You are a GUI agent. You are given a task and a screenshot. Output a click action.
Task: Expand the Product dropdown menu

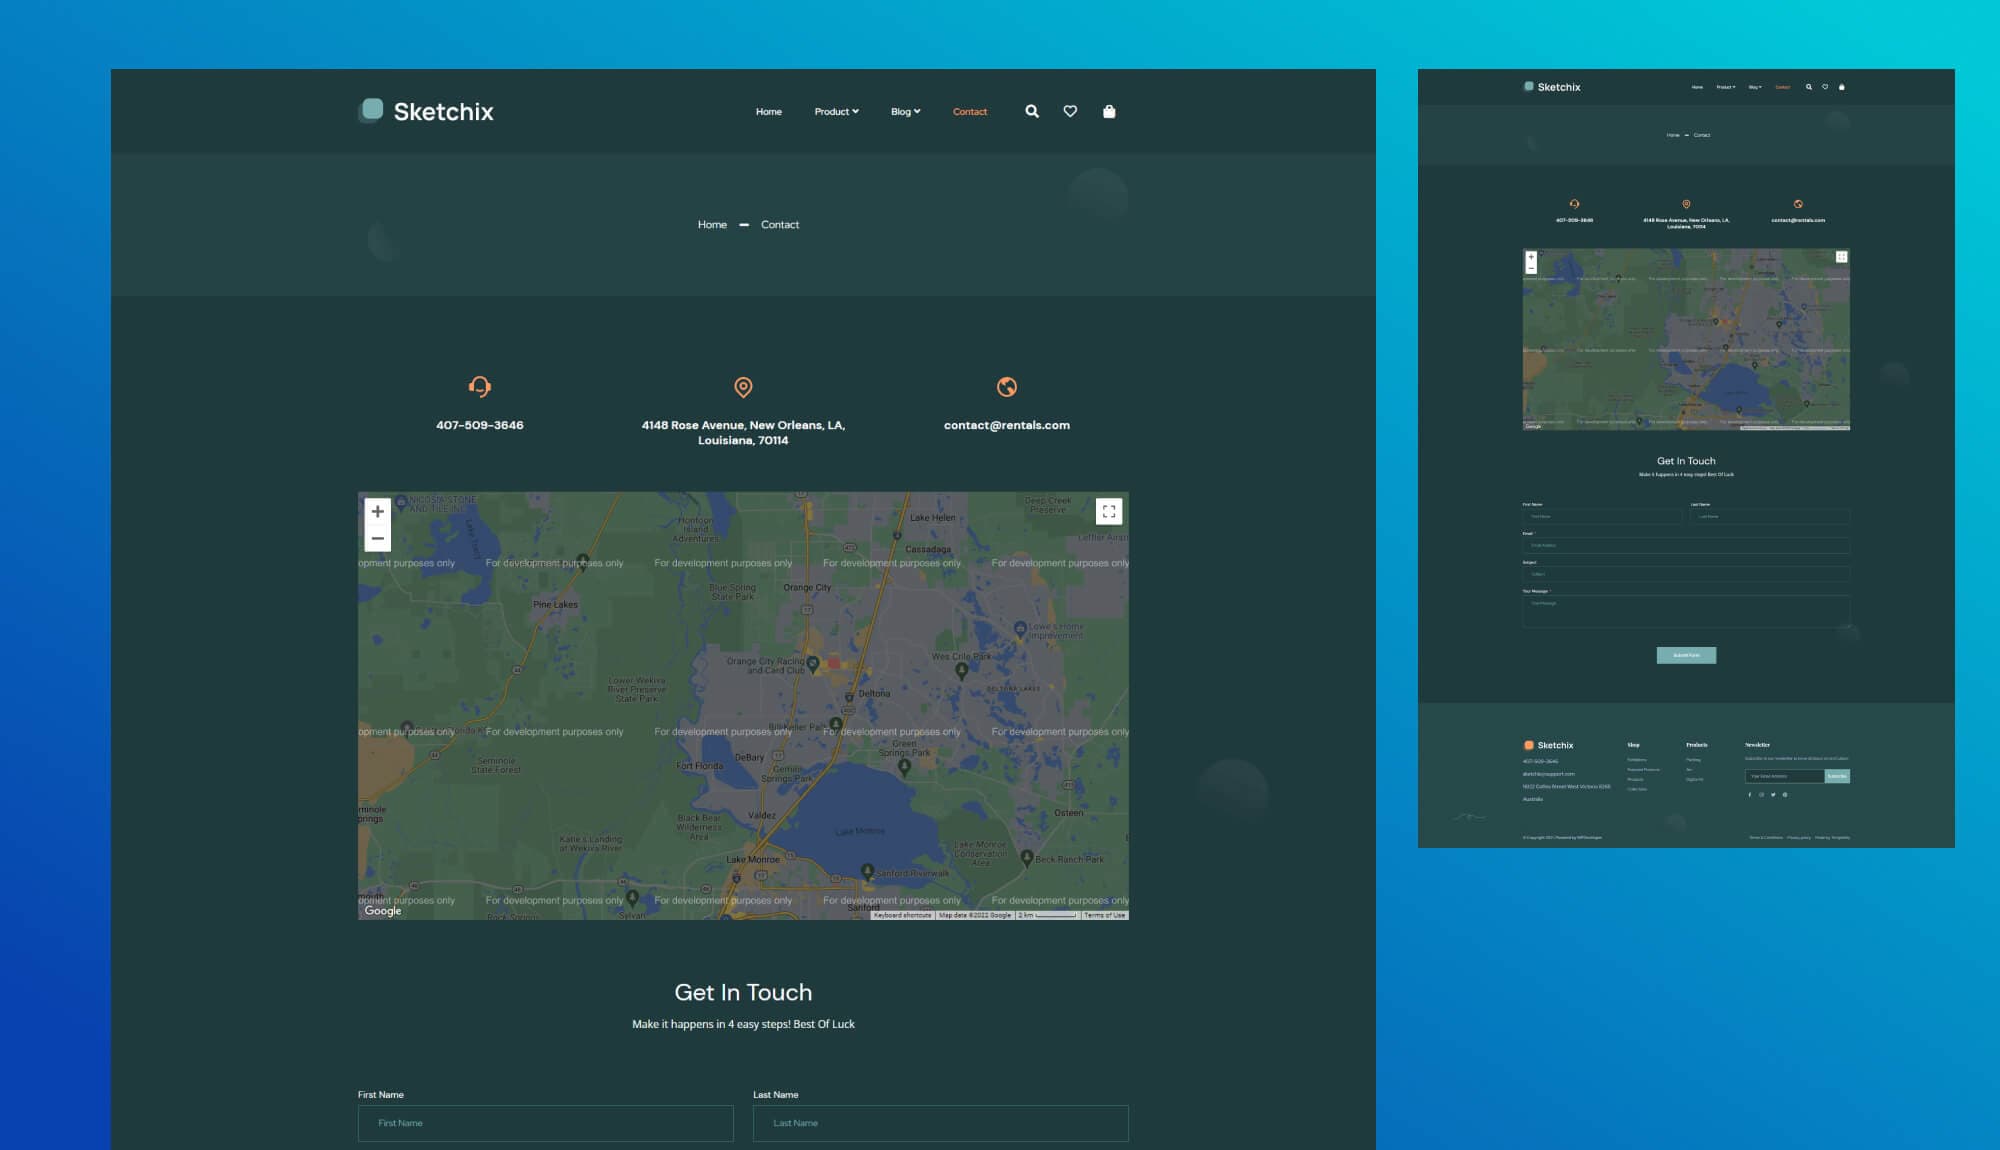[836, 112]
